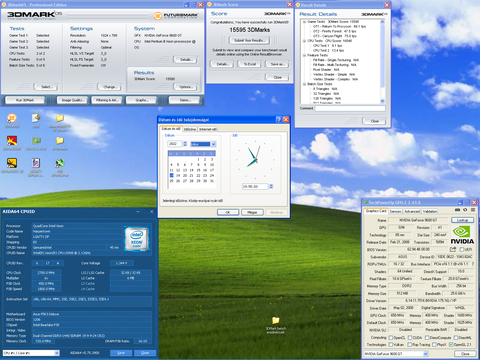Open the cpuz desktop shortcut
480x360 pixels.
point(36,119)
